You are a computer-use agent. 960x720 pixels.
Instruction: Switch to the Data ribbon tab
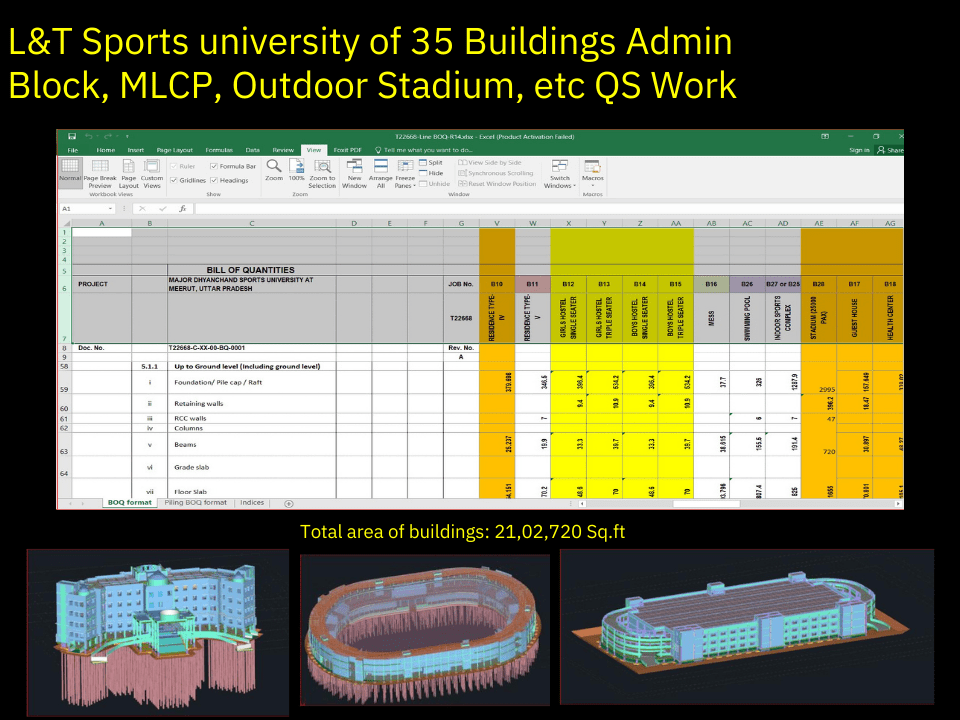(252, 150)
